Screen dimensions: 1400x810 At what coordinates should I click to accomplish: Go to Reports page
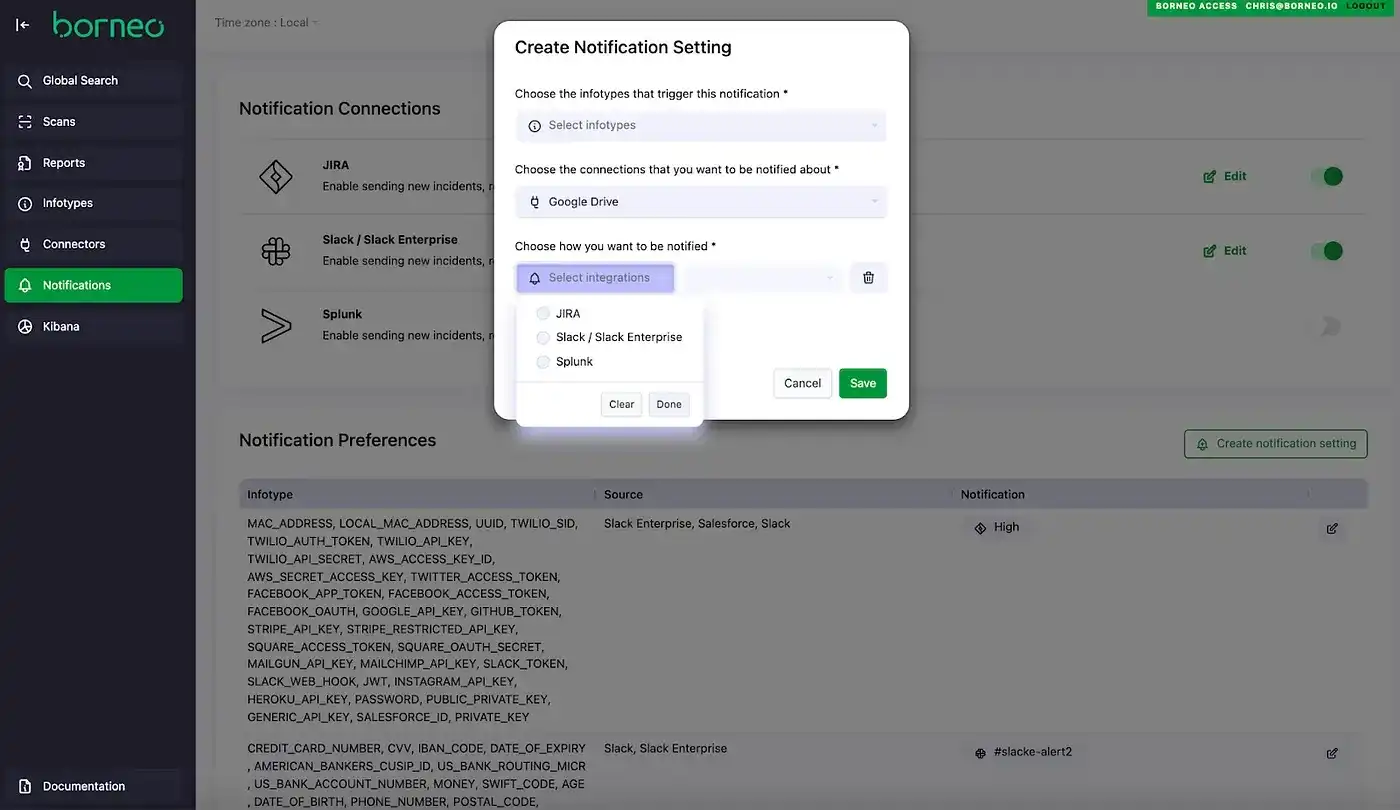coord(94,163)
